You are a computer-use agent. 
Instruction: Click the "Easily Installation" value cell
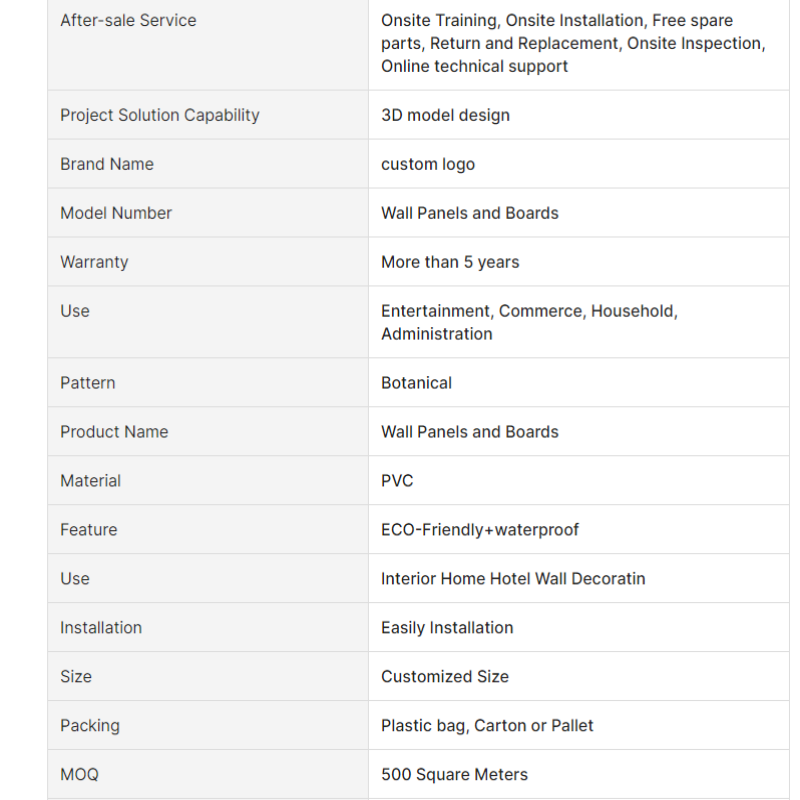(447, 628)
